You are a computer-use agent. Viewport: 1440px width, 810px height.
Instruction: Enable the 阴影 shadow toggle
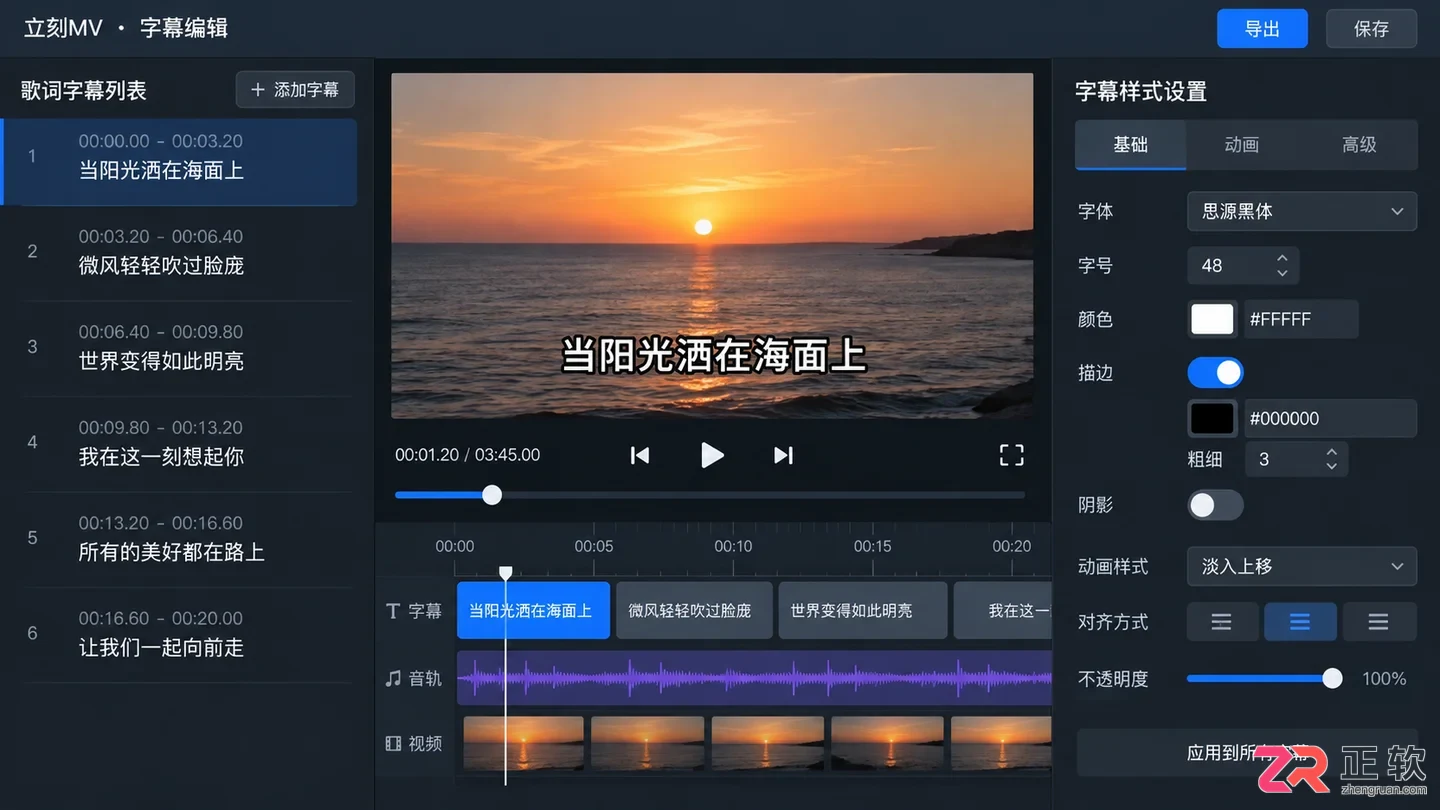point(1216,505)
